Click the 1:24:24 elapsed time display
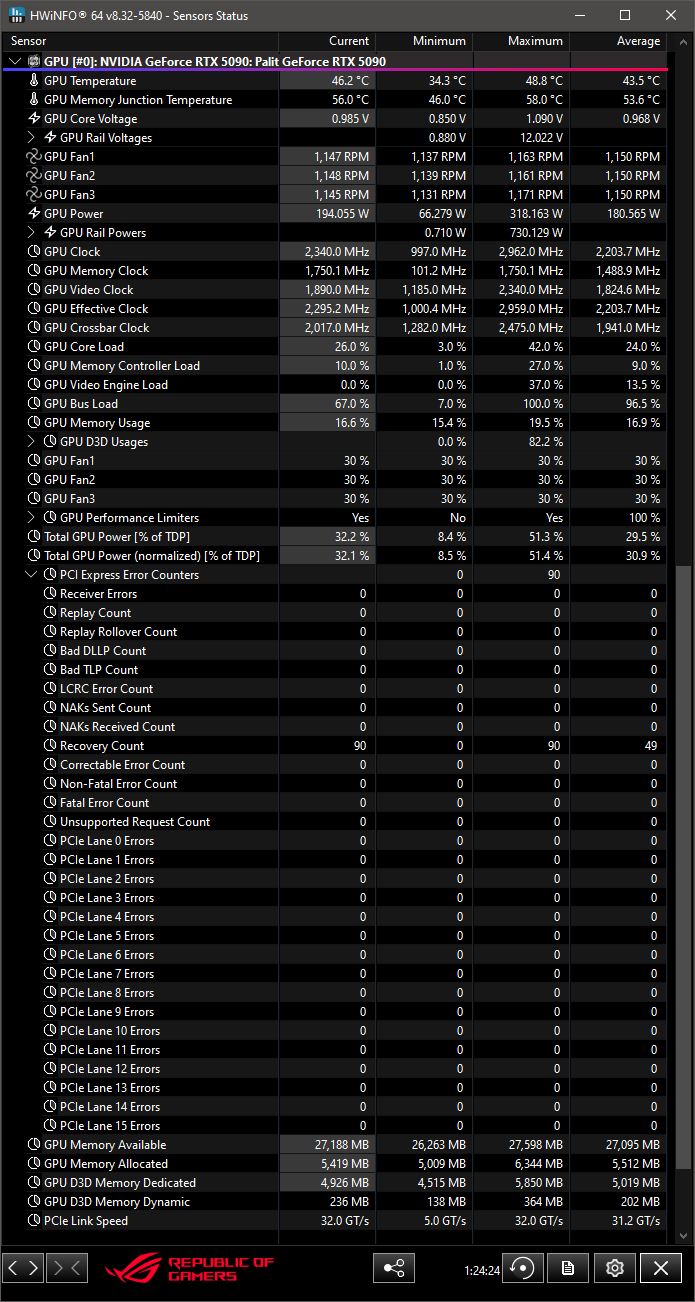Viewport: 695px width, 1302px height. (481, 1271)
